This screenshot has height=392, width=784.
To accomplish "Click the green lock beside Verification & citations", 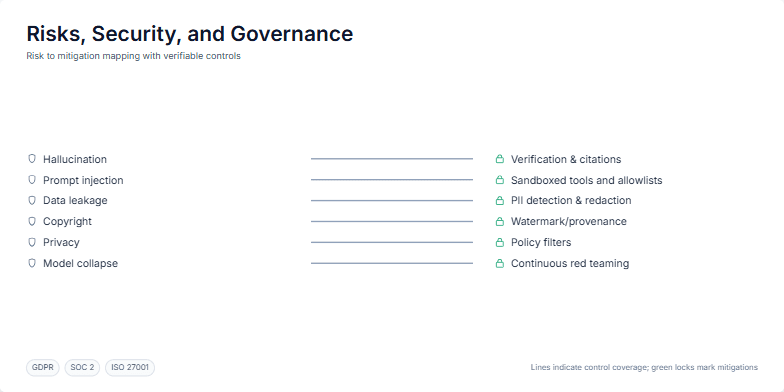I will coord(500,159).
